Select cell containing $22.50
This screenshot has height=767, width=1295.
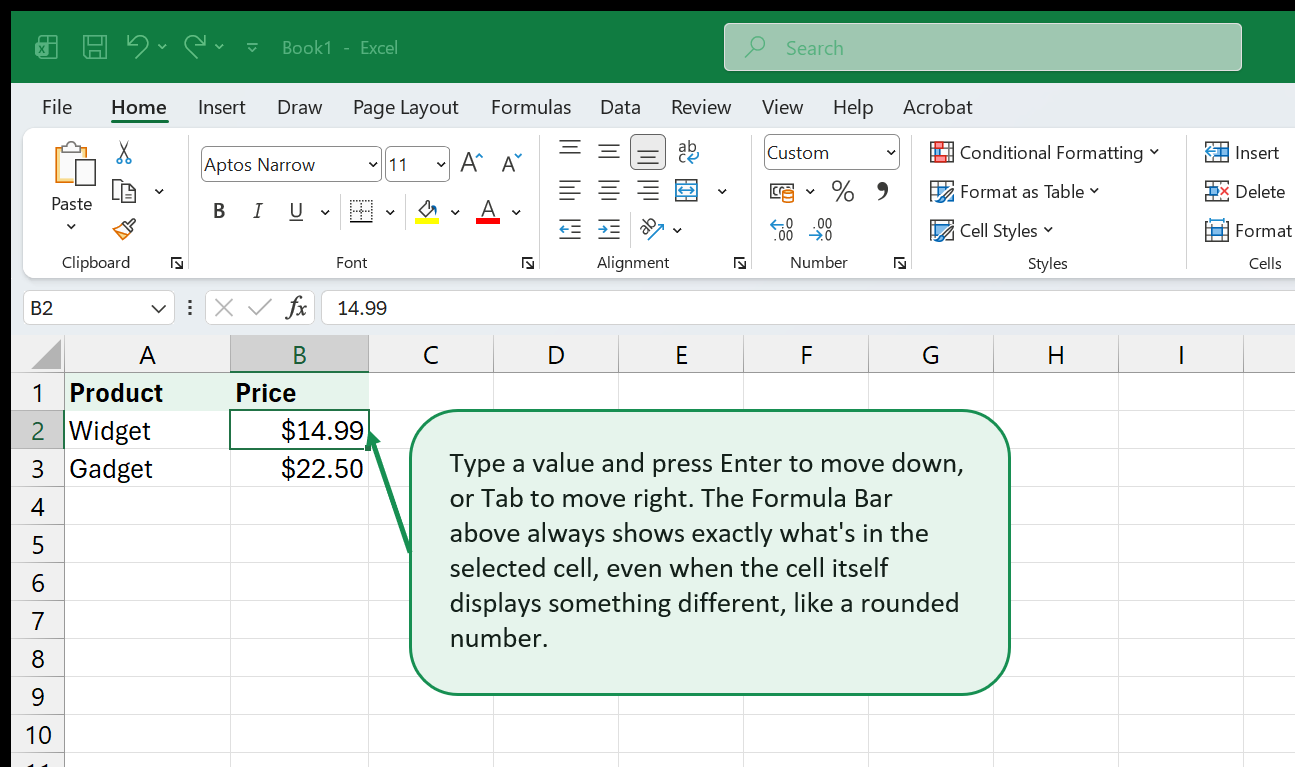point(300,468)
